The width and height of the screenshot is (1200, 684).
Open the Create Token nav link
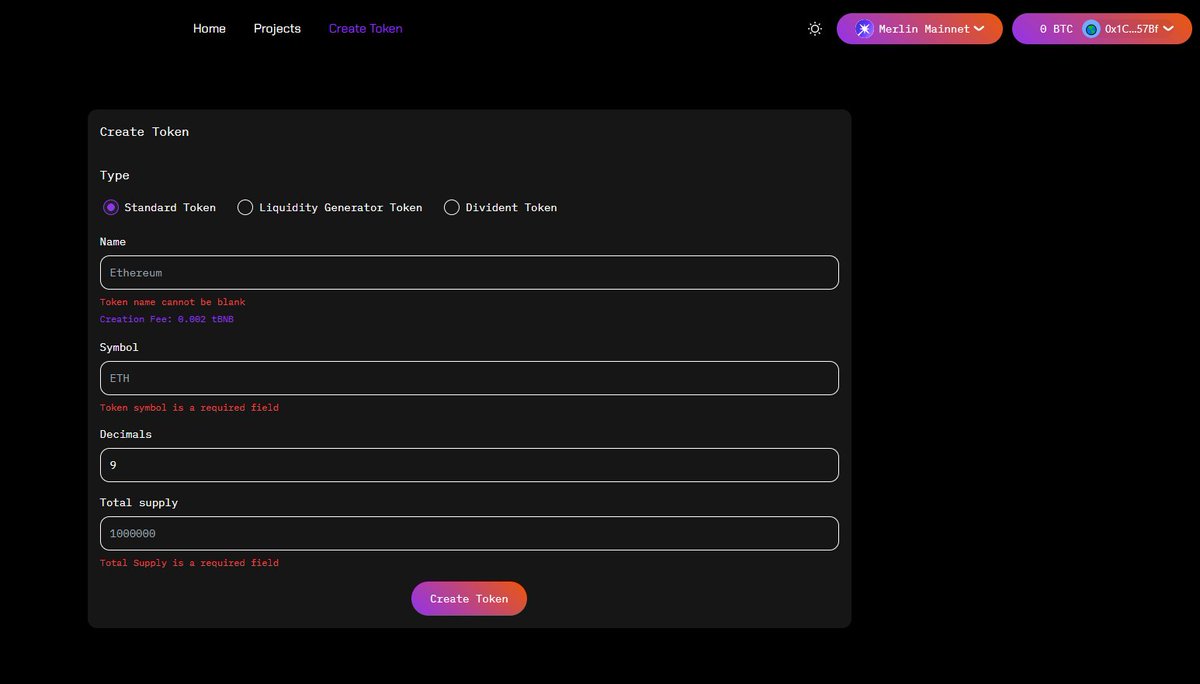(365, 28)
